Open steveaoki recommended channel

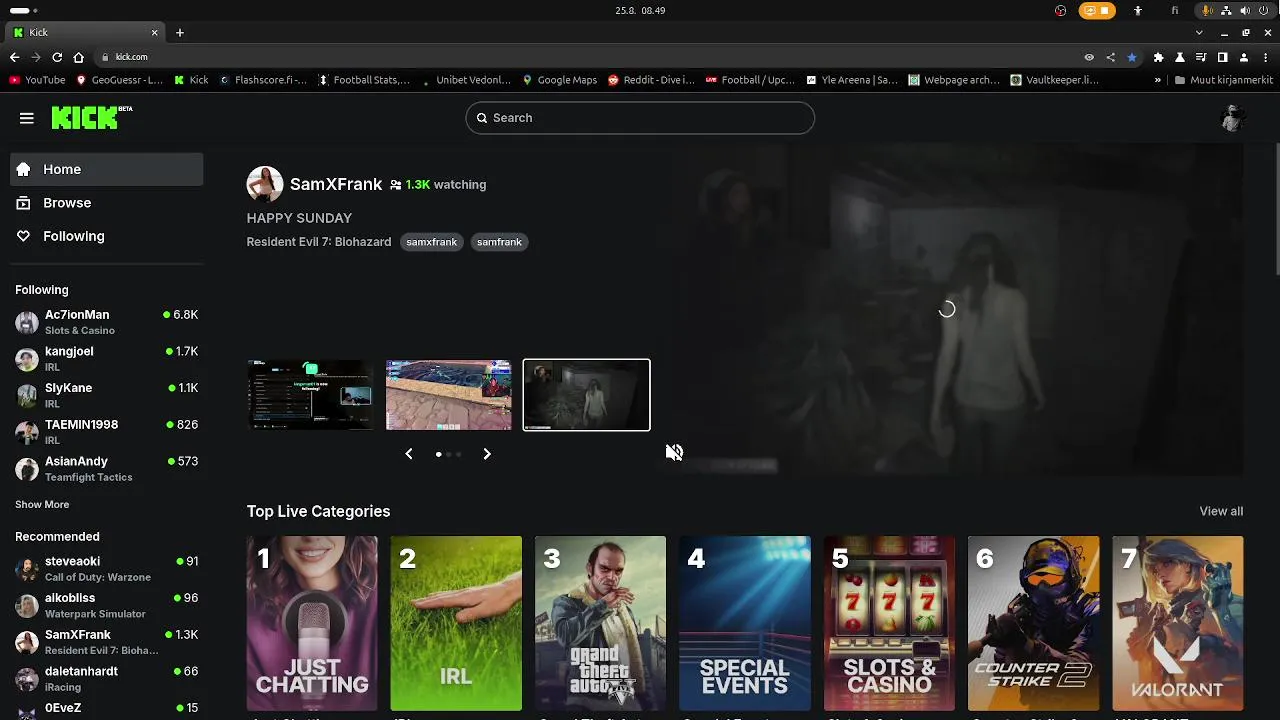pyautogui.click(x=106, y=569)
